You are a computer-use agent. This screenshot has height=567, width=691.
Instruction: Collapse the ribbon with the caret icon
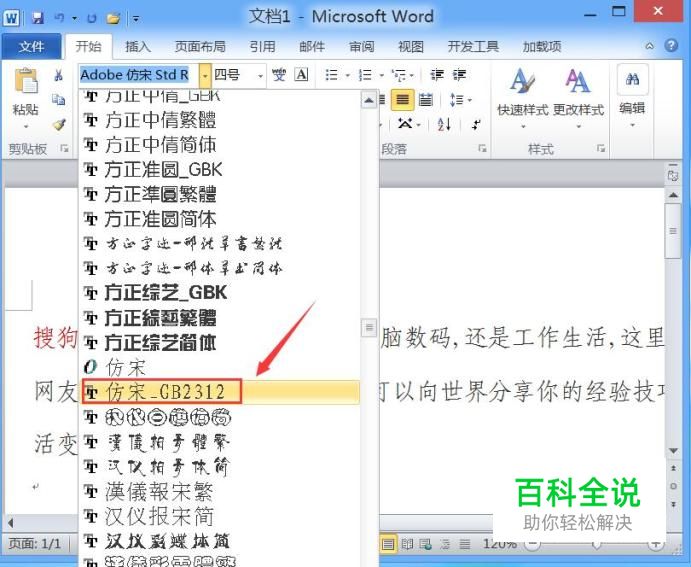pyautogui.click(x=649, y=46)
